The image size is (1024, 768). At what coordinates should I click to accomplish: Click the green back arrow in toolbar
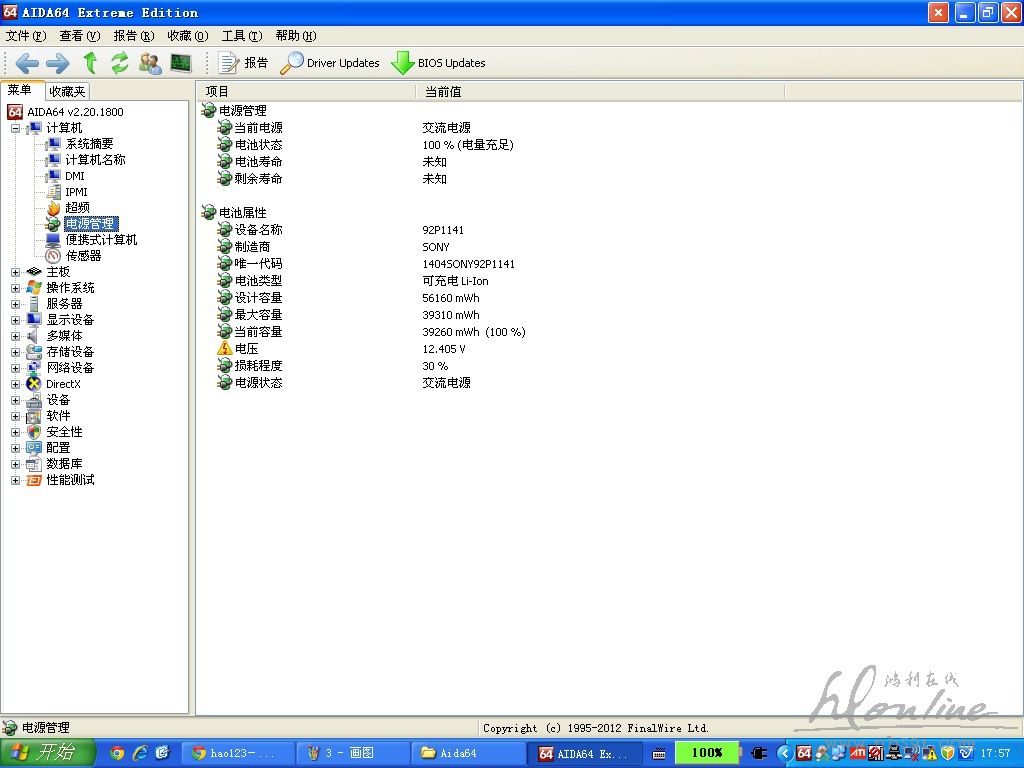tap(27, 63)
